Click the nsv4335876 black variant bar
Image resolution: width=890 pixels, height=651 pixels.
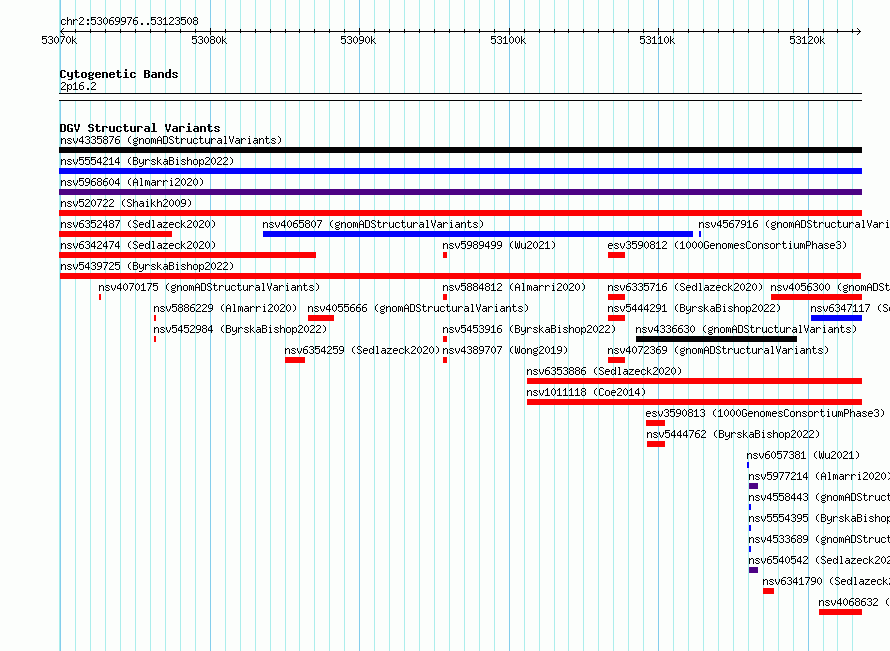[x=460, y=150]
